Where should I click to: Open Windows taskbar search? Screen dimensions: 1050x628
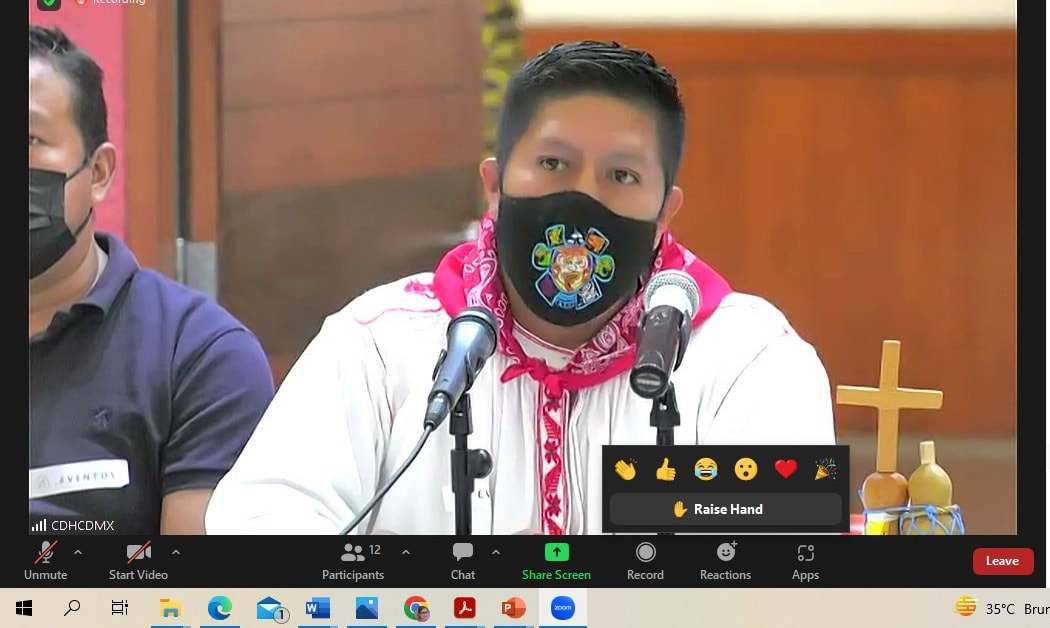(72, 608)
